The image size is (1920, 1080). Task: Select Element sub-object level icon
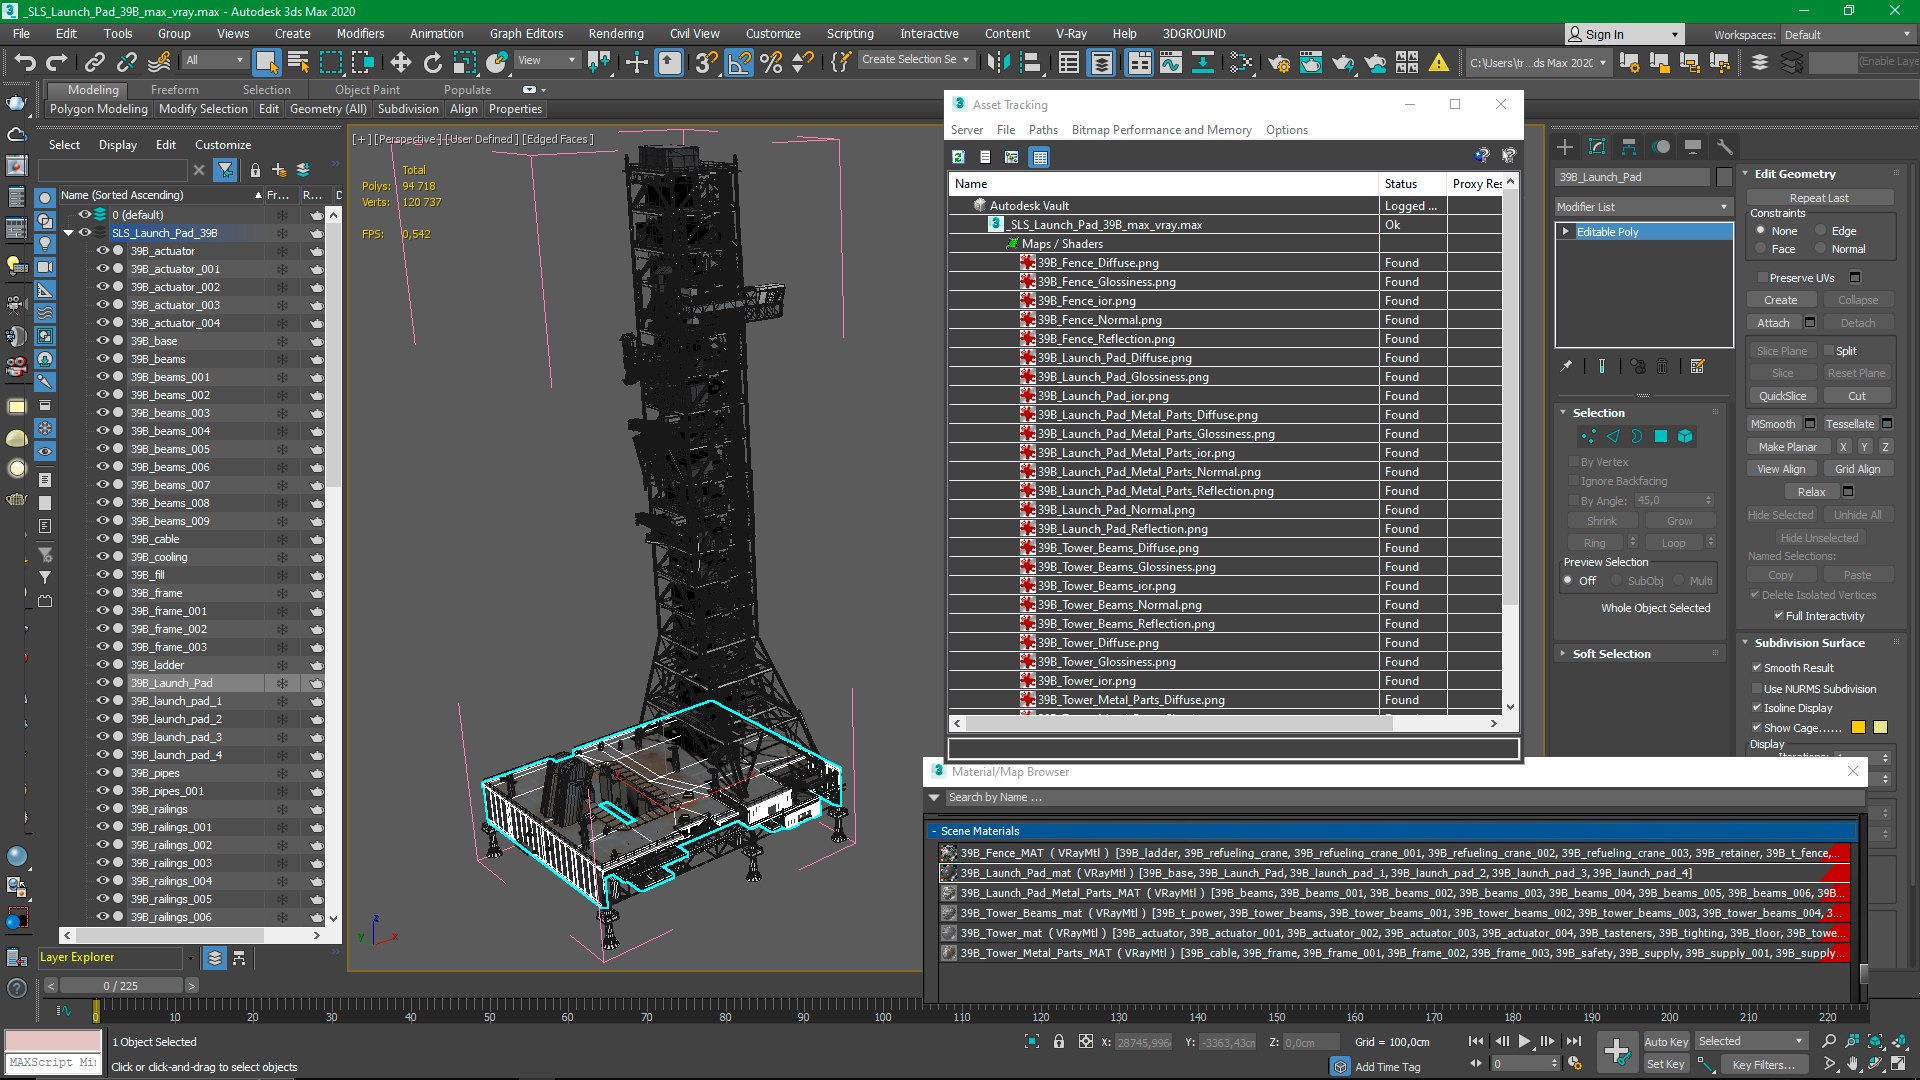pos(1685,436)
